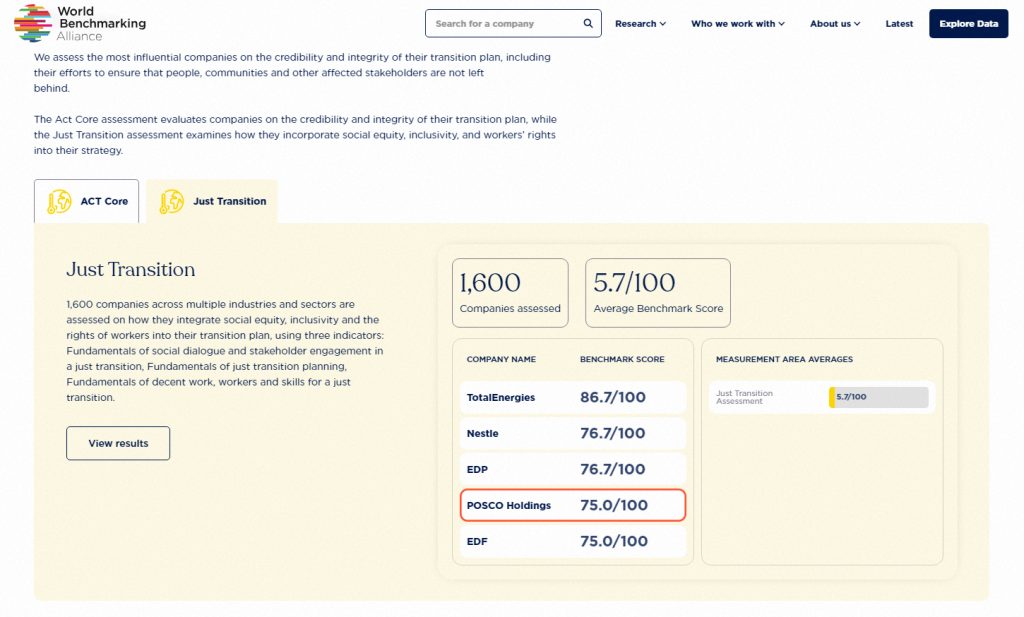Image resolution: width=1024 pixels, height=617 pixels.
Task: Click the View results button
Action: pyautogui.click(x=118, y=443)
